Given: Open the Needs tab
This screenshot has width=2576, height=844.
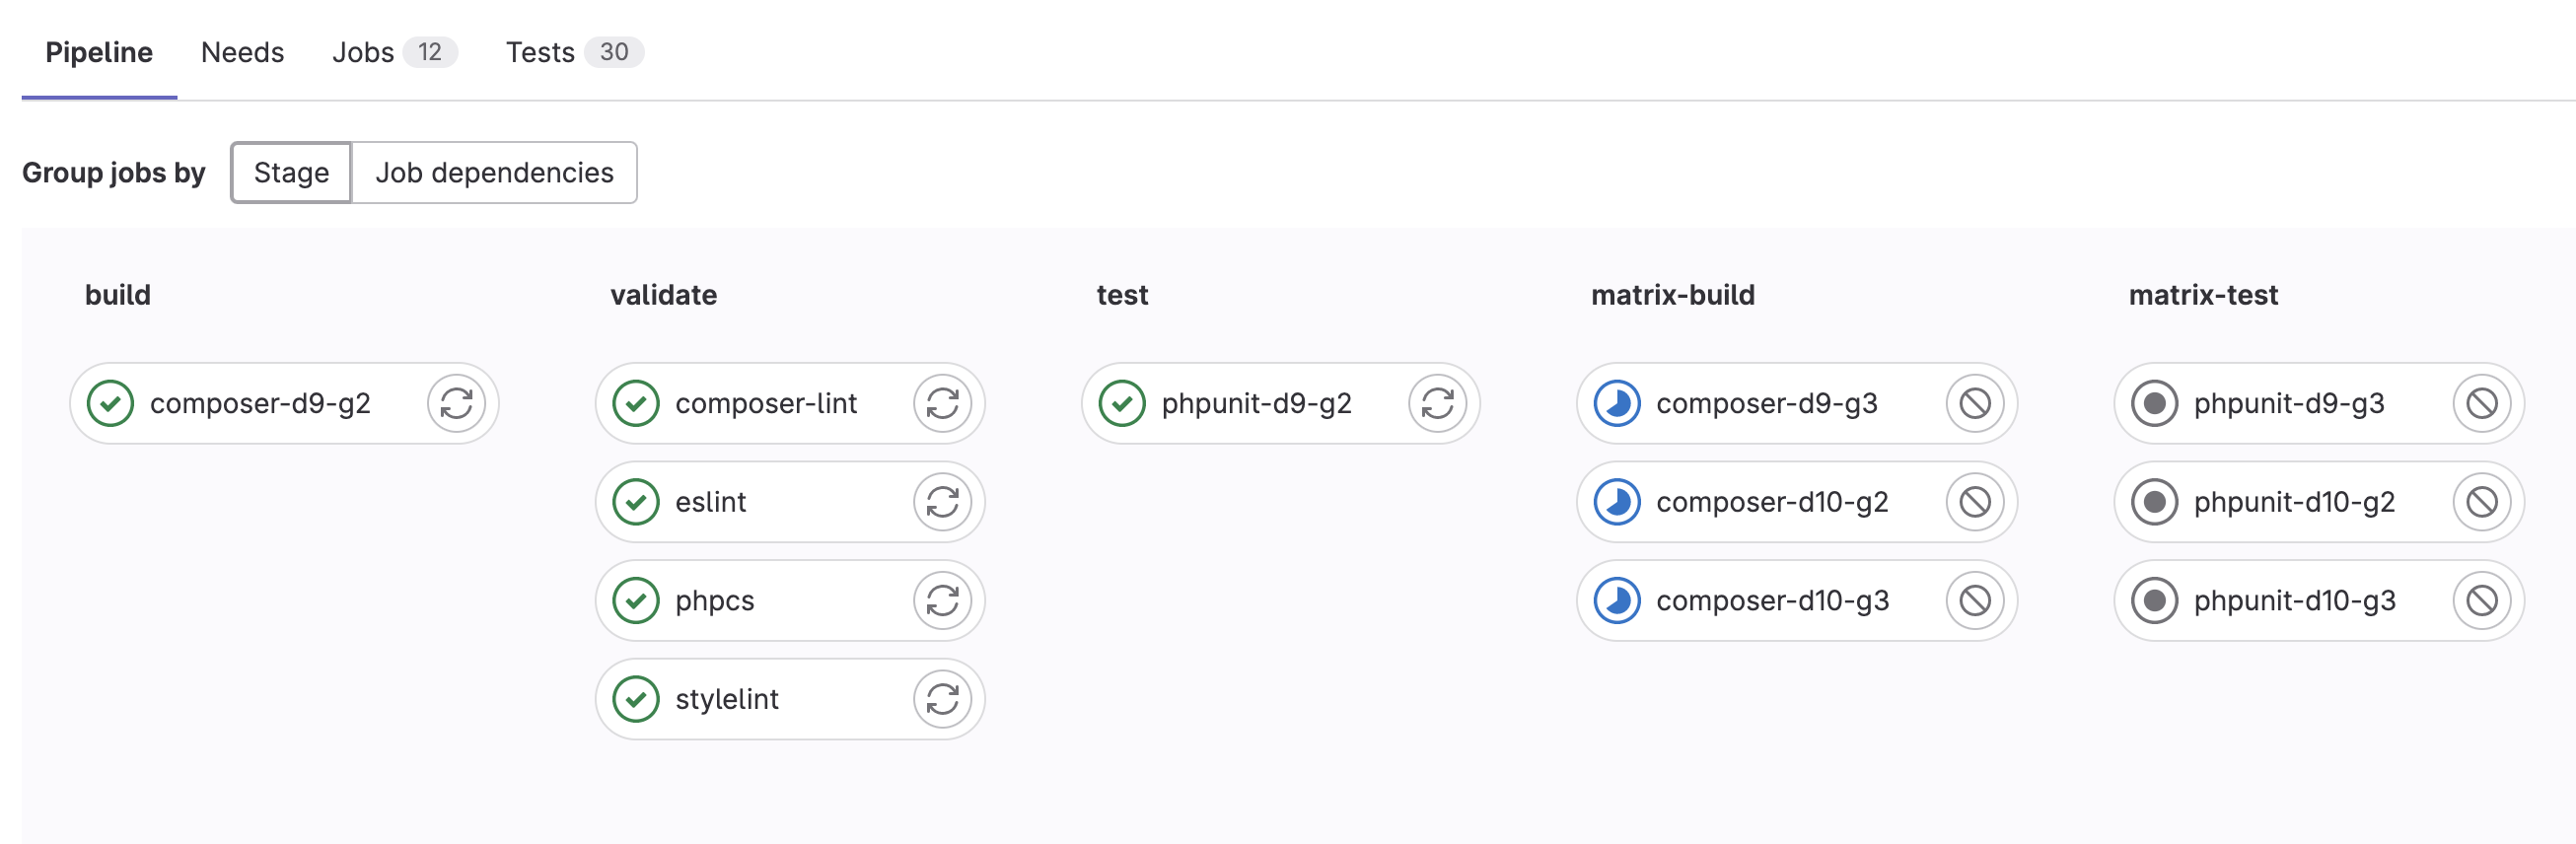Looking at the screenshot, I should tap(242, 52).
